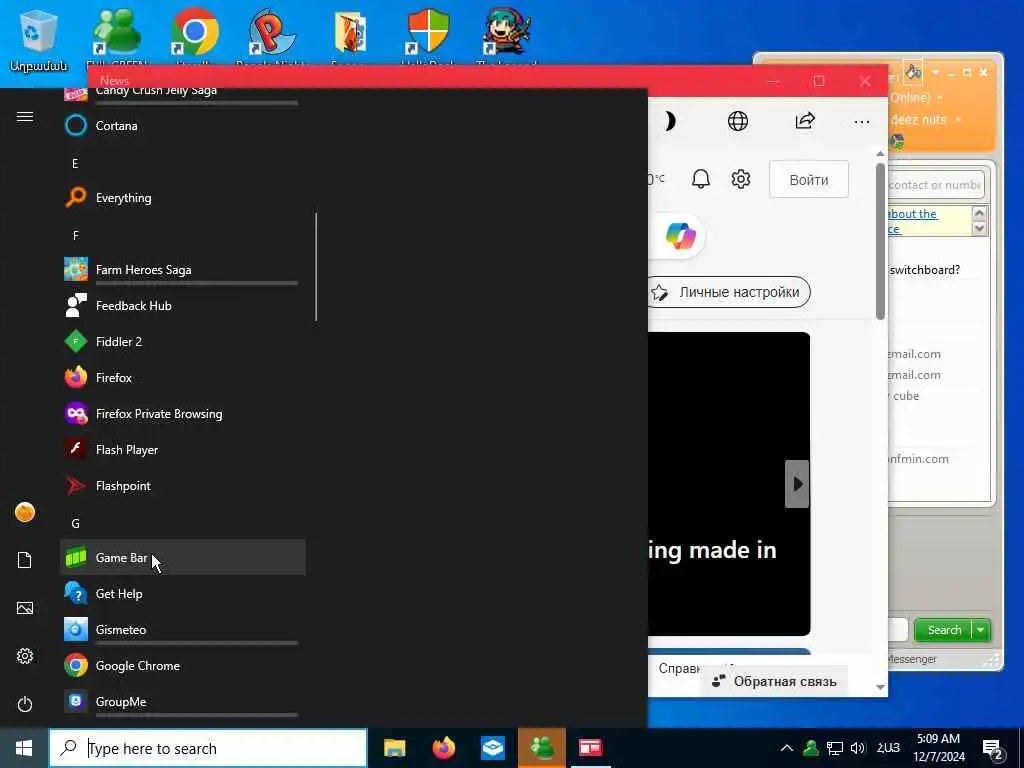Switch to News app taskbar button
The height and width of the screenshot is (768, 1024).
(590, 748)
